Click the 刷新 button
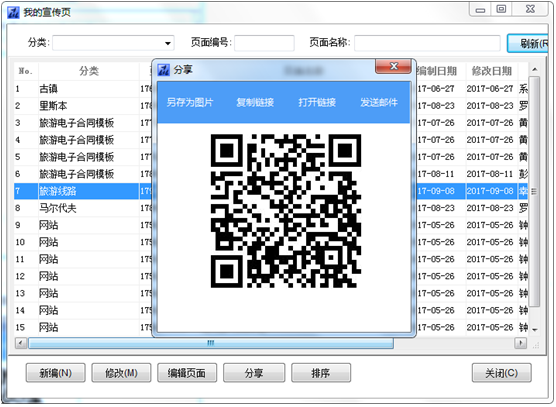The image size is (556, 407). (528, 43)
